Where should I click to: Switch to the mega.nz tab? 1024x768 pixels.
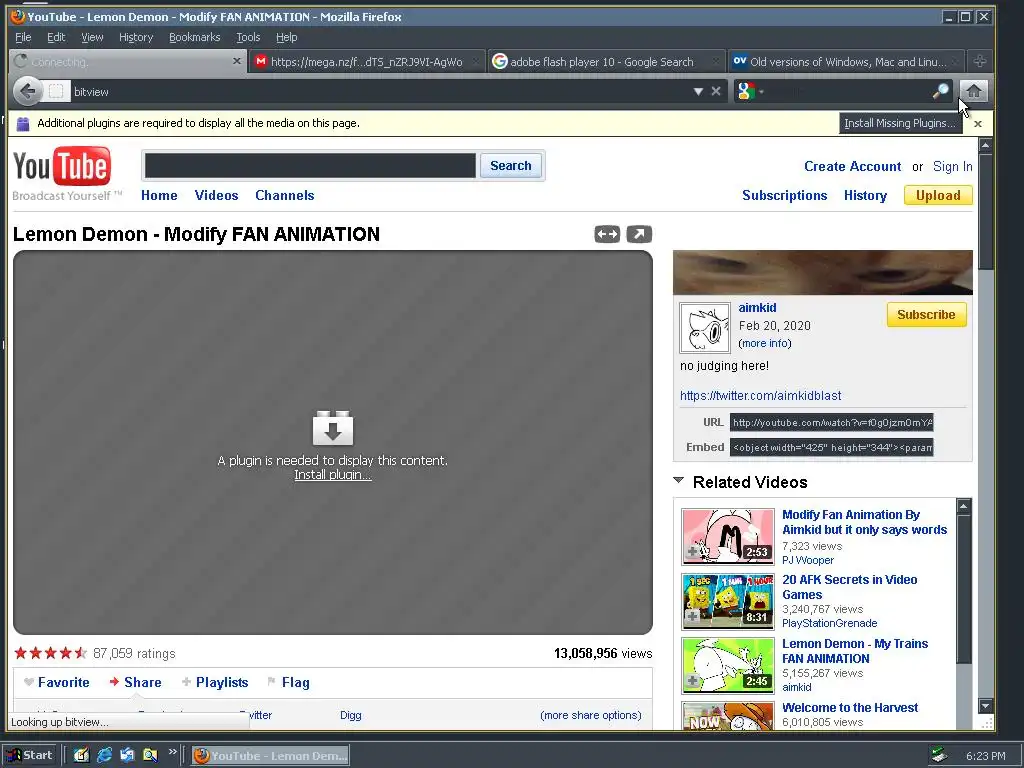(x=367, y=62)
